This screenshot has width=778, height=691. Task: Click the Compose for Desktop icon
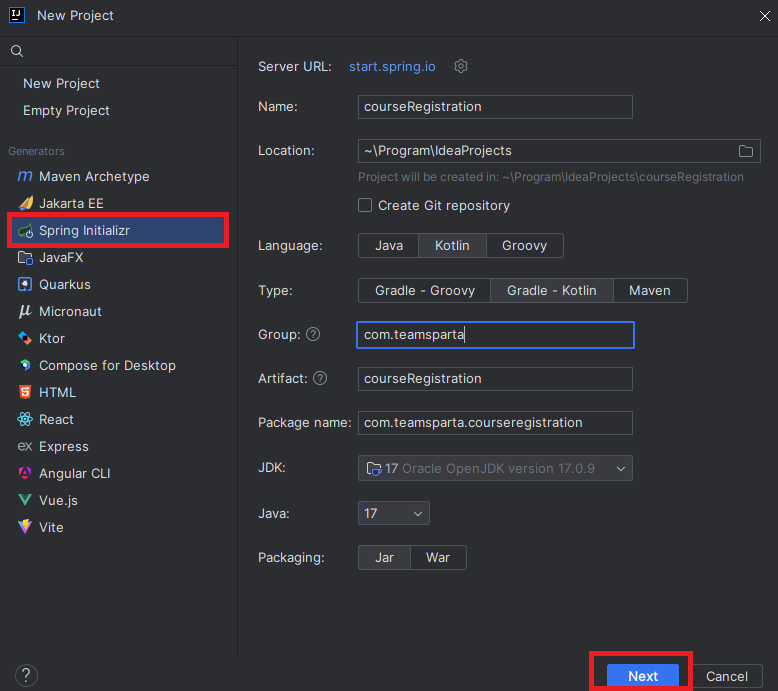tap(25, 365)
